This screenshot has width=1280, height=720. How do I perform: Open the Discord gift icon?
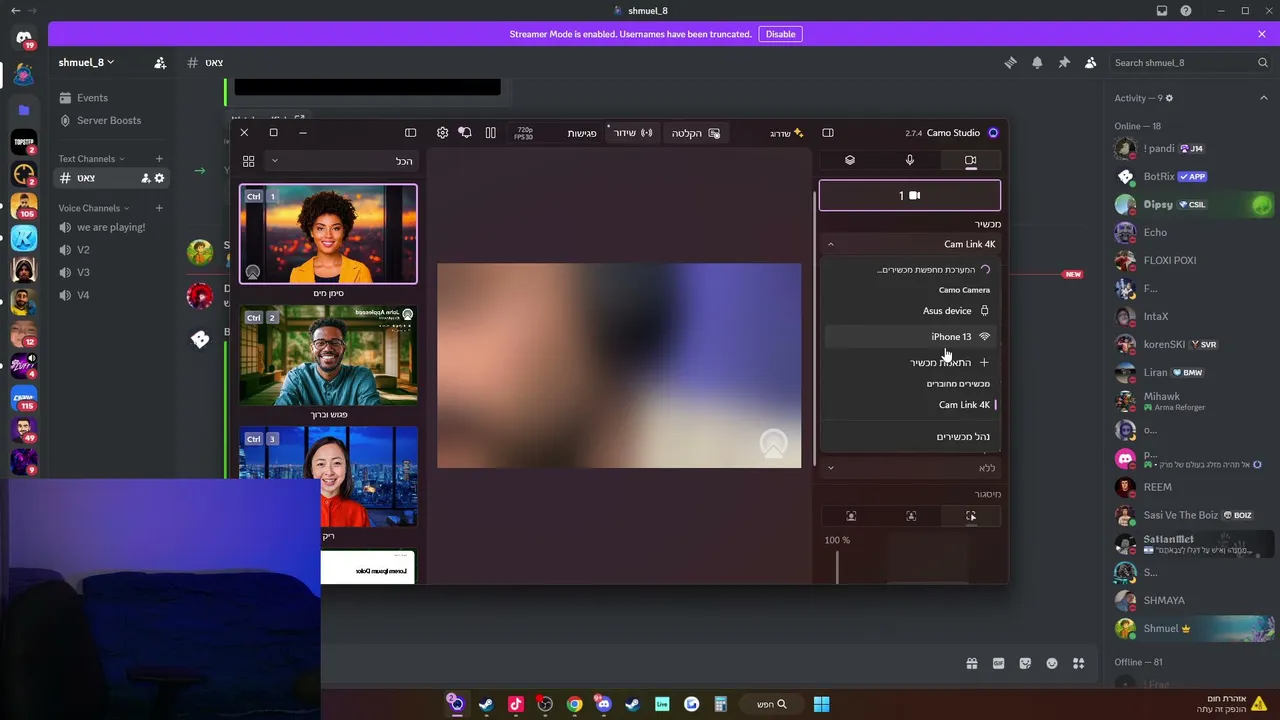pyautogui.click(x=971, y=663)
